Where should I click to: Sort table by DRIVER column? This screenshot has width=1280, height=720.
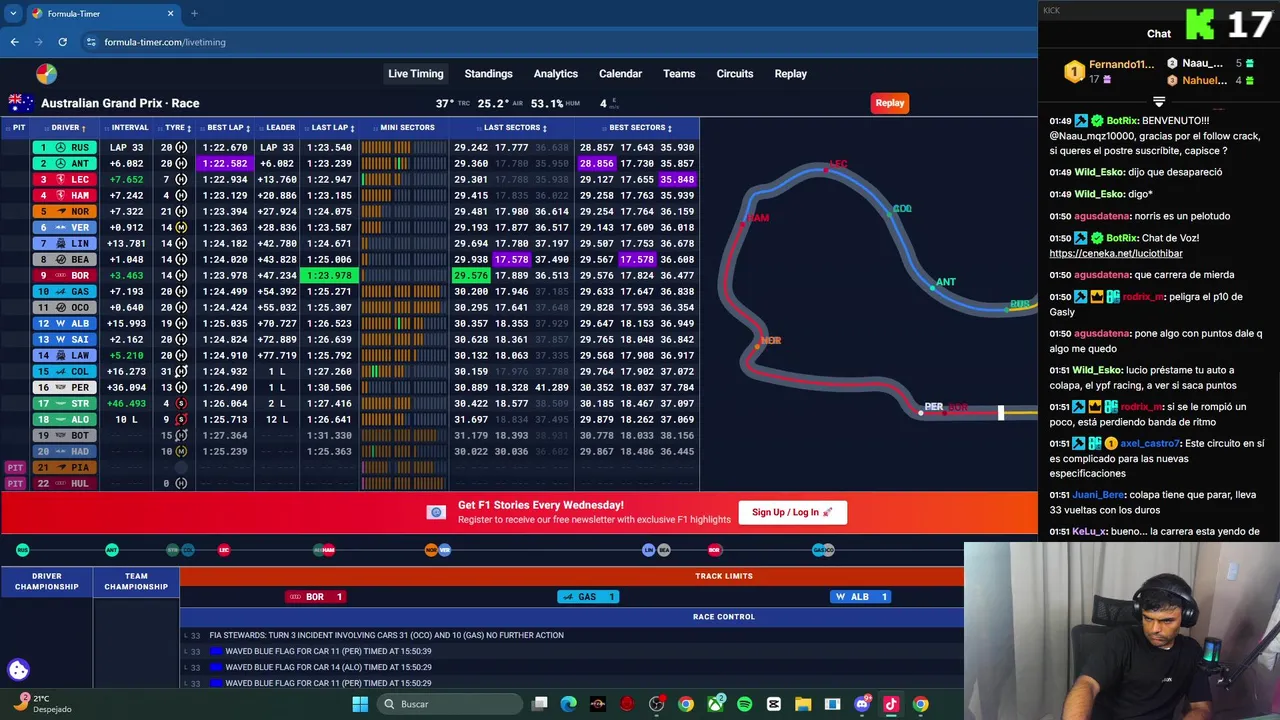(68, 128)
